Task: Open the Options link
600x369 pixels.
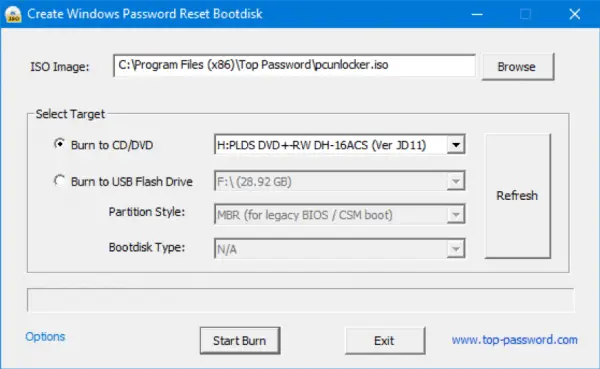Action: [x=45, y=337]
